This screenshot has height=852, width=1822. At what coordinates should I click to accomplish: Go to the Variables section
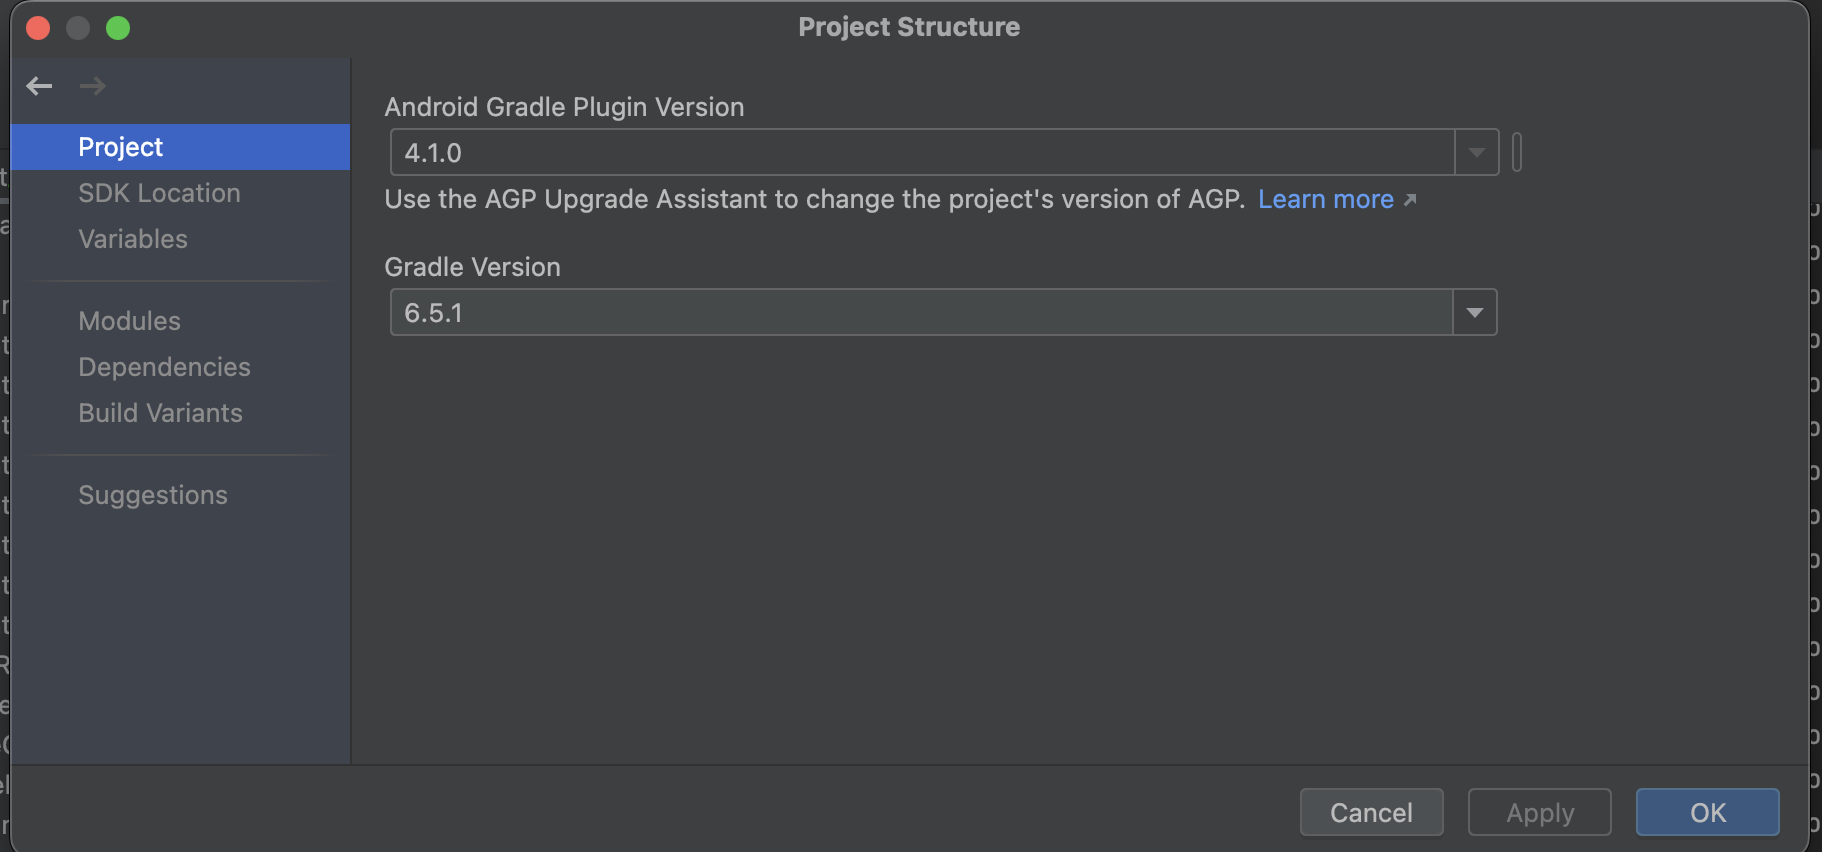(133, 239)
